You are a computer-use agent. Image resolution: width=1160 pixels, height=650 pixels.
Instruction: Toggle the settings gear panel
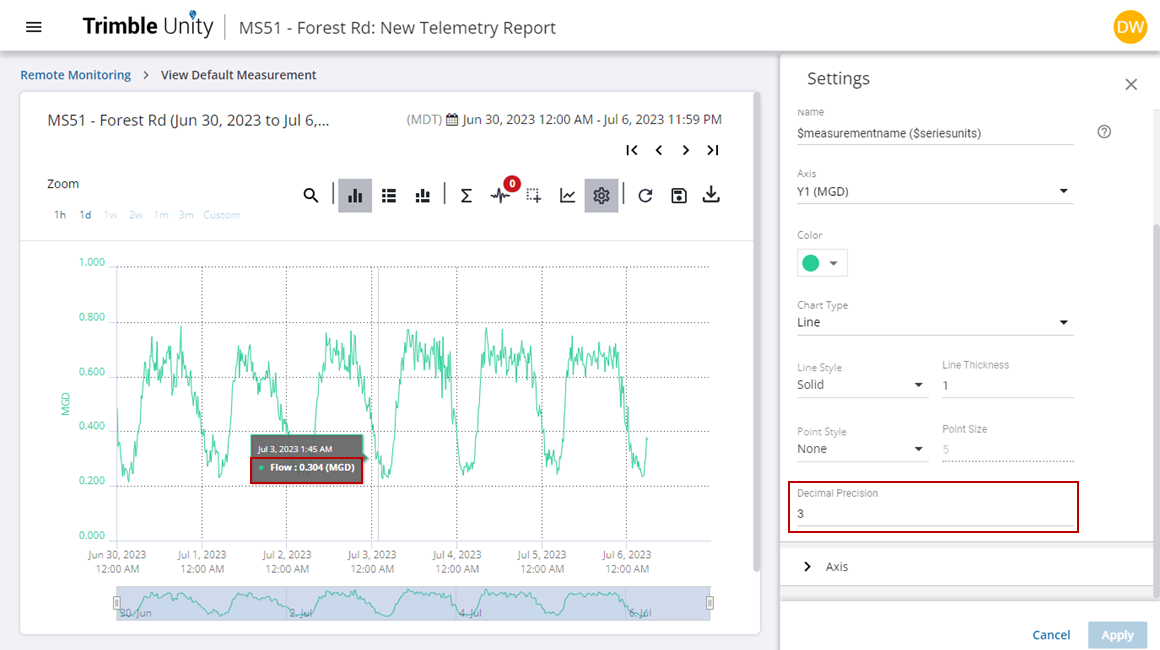point(601,196)
